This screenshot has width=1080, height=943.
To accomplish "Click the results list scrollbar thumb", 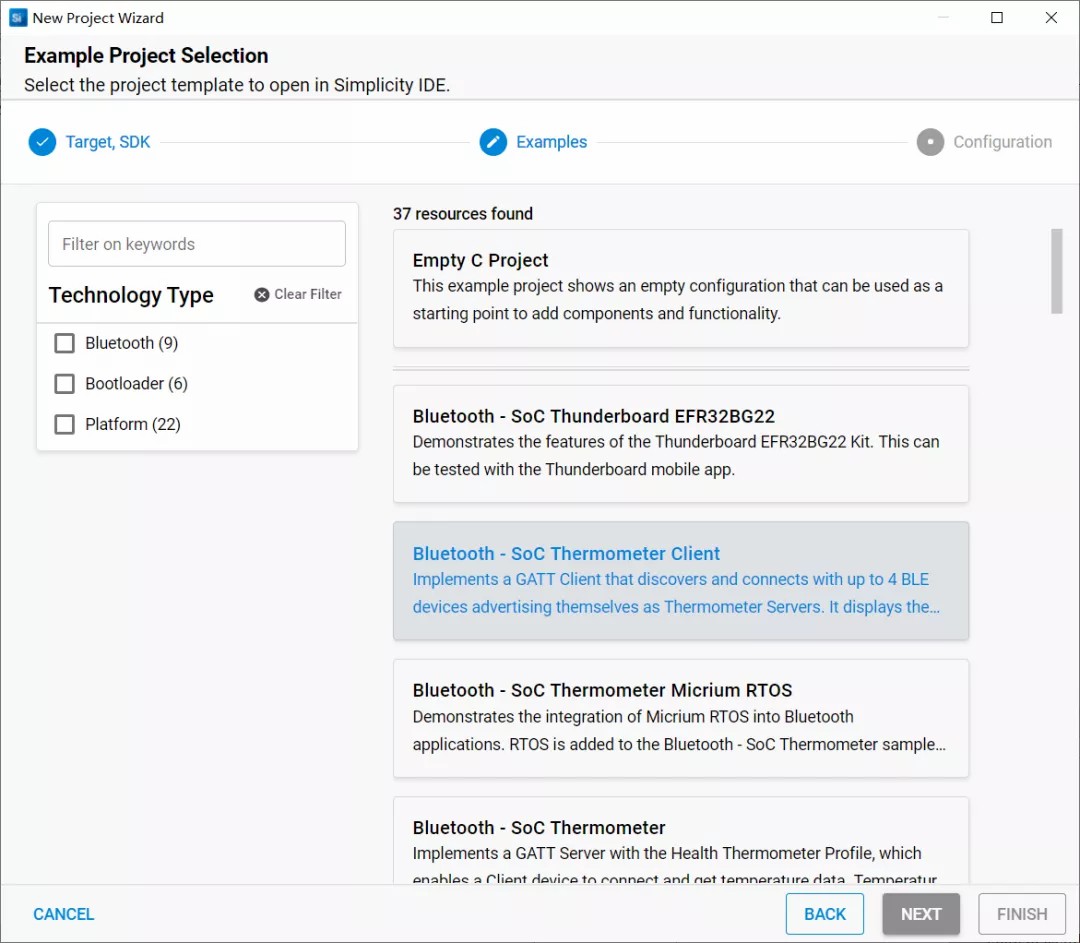I will coord(1057,271).
